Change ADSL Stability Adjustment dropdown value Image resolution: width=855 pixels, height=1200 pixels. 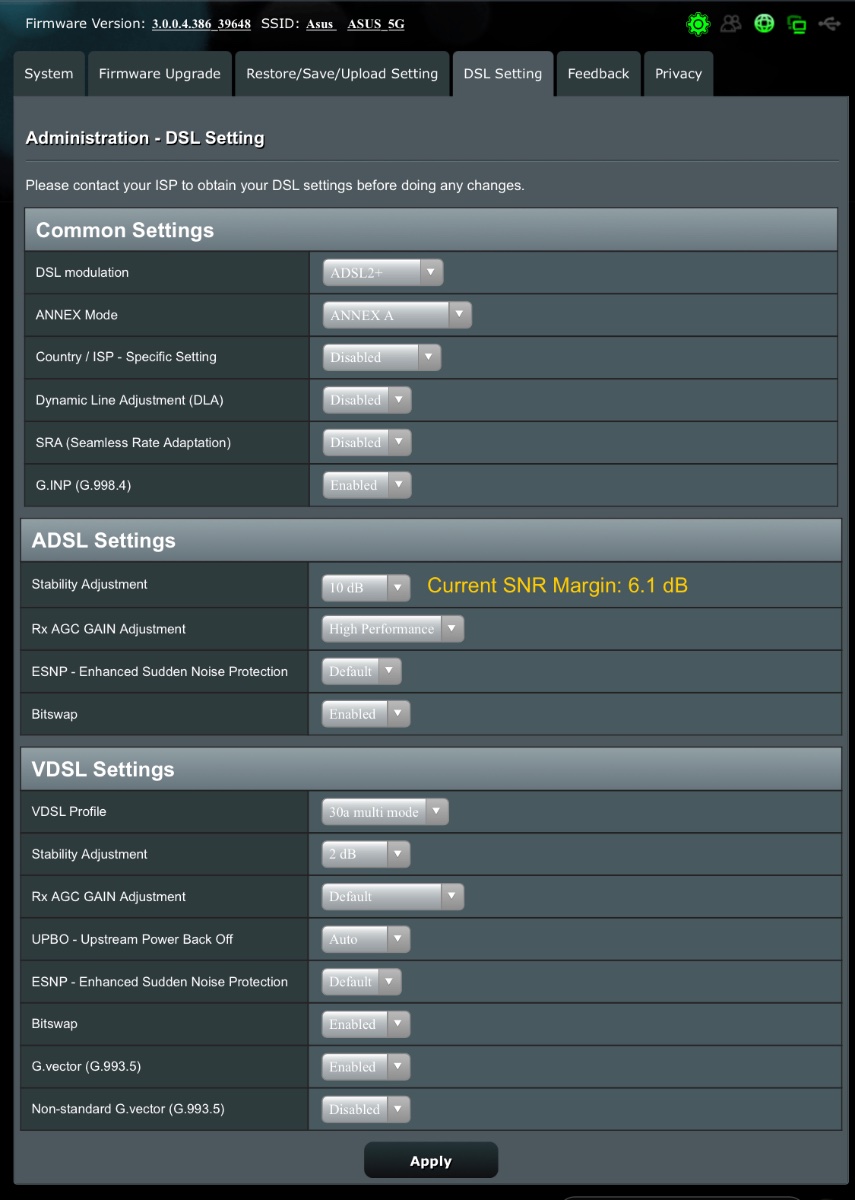tap(366, 587)
